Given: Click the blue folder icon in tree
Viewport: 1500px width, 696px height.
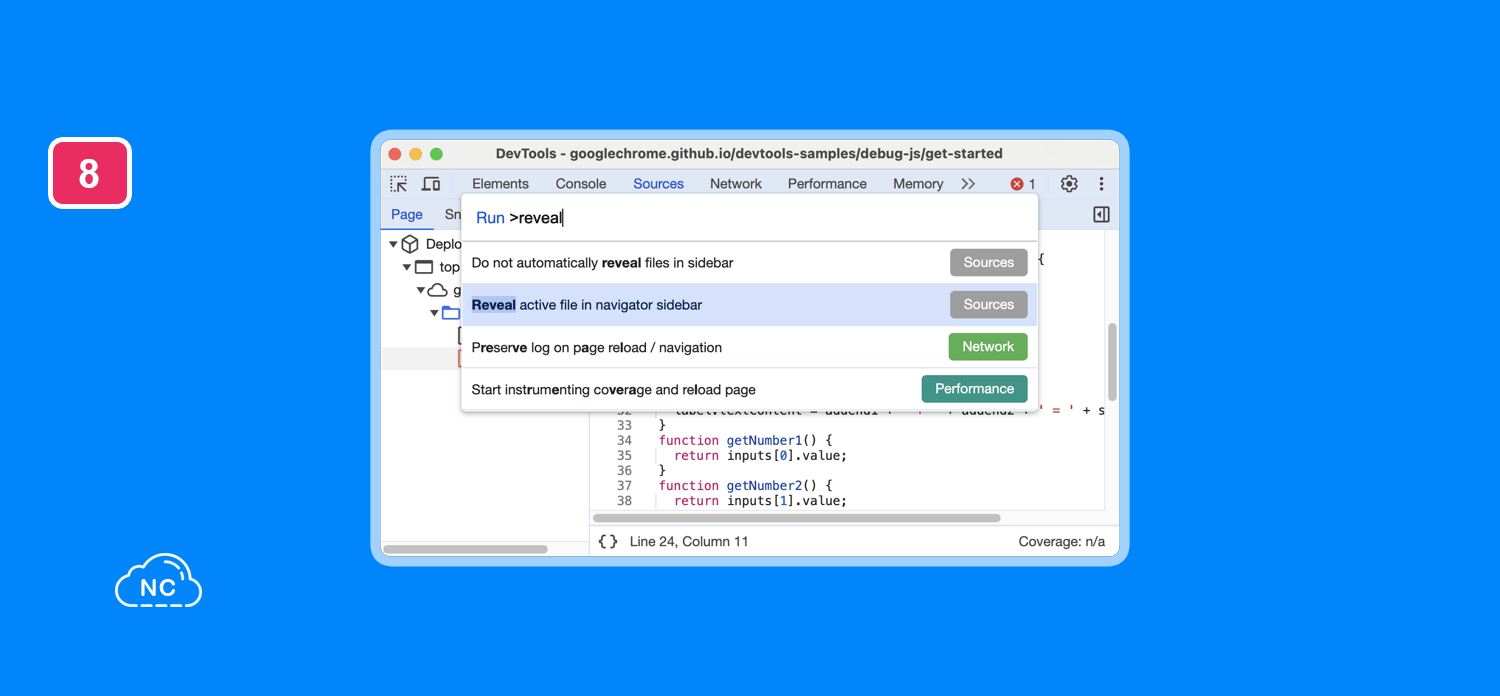Looking at the screenshot, I should (x=451, y=313).
